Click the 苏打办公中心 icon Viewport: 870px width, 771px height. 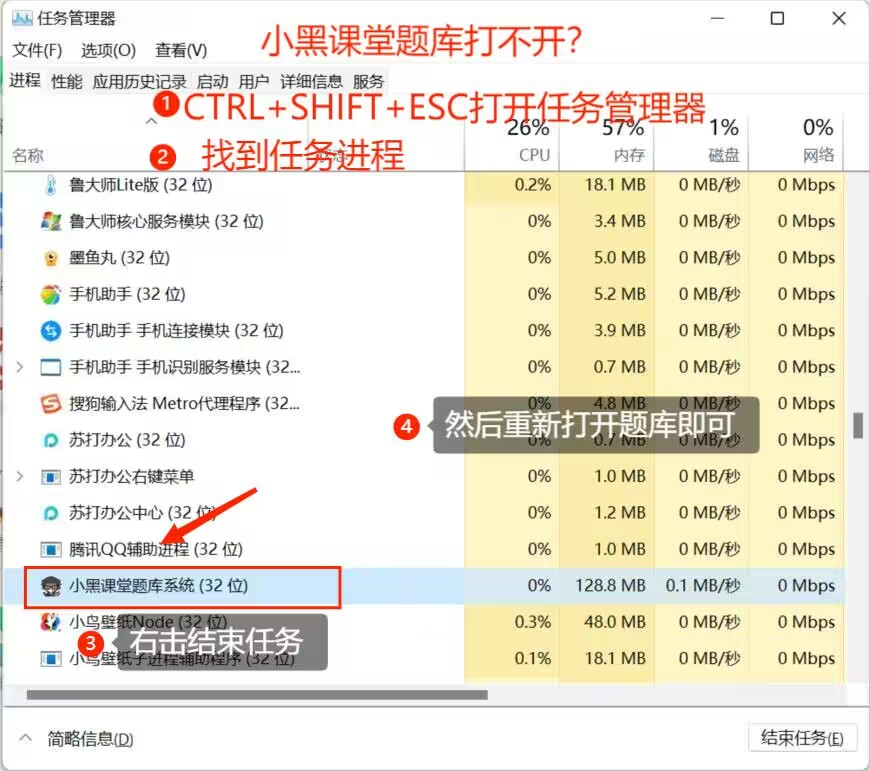tap(50, 513)
